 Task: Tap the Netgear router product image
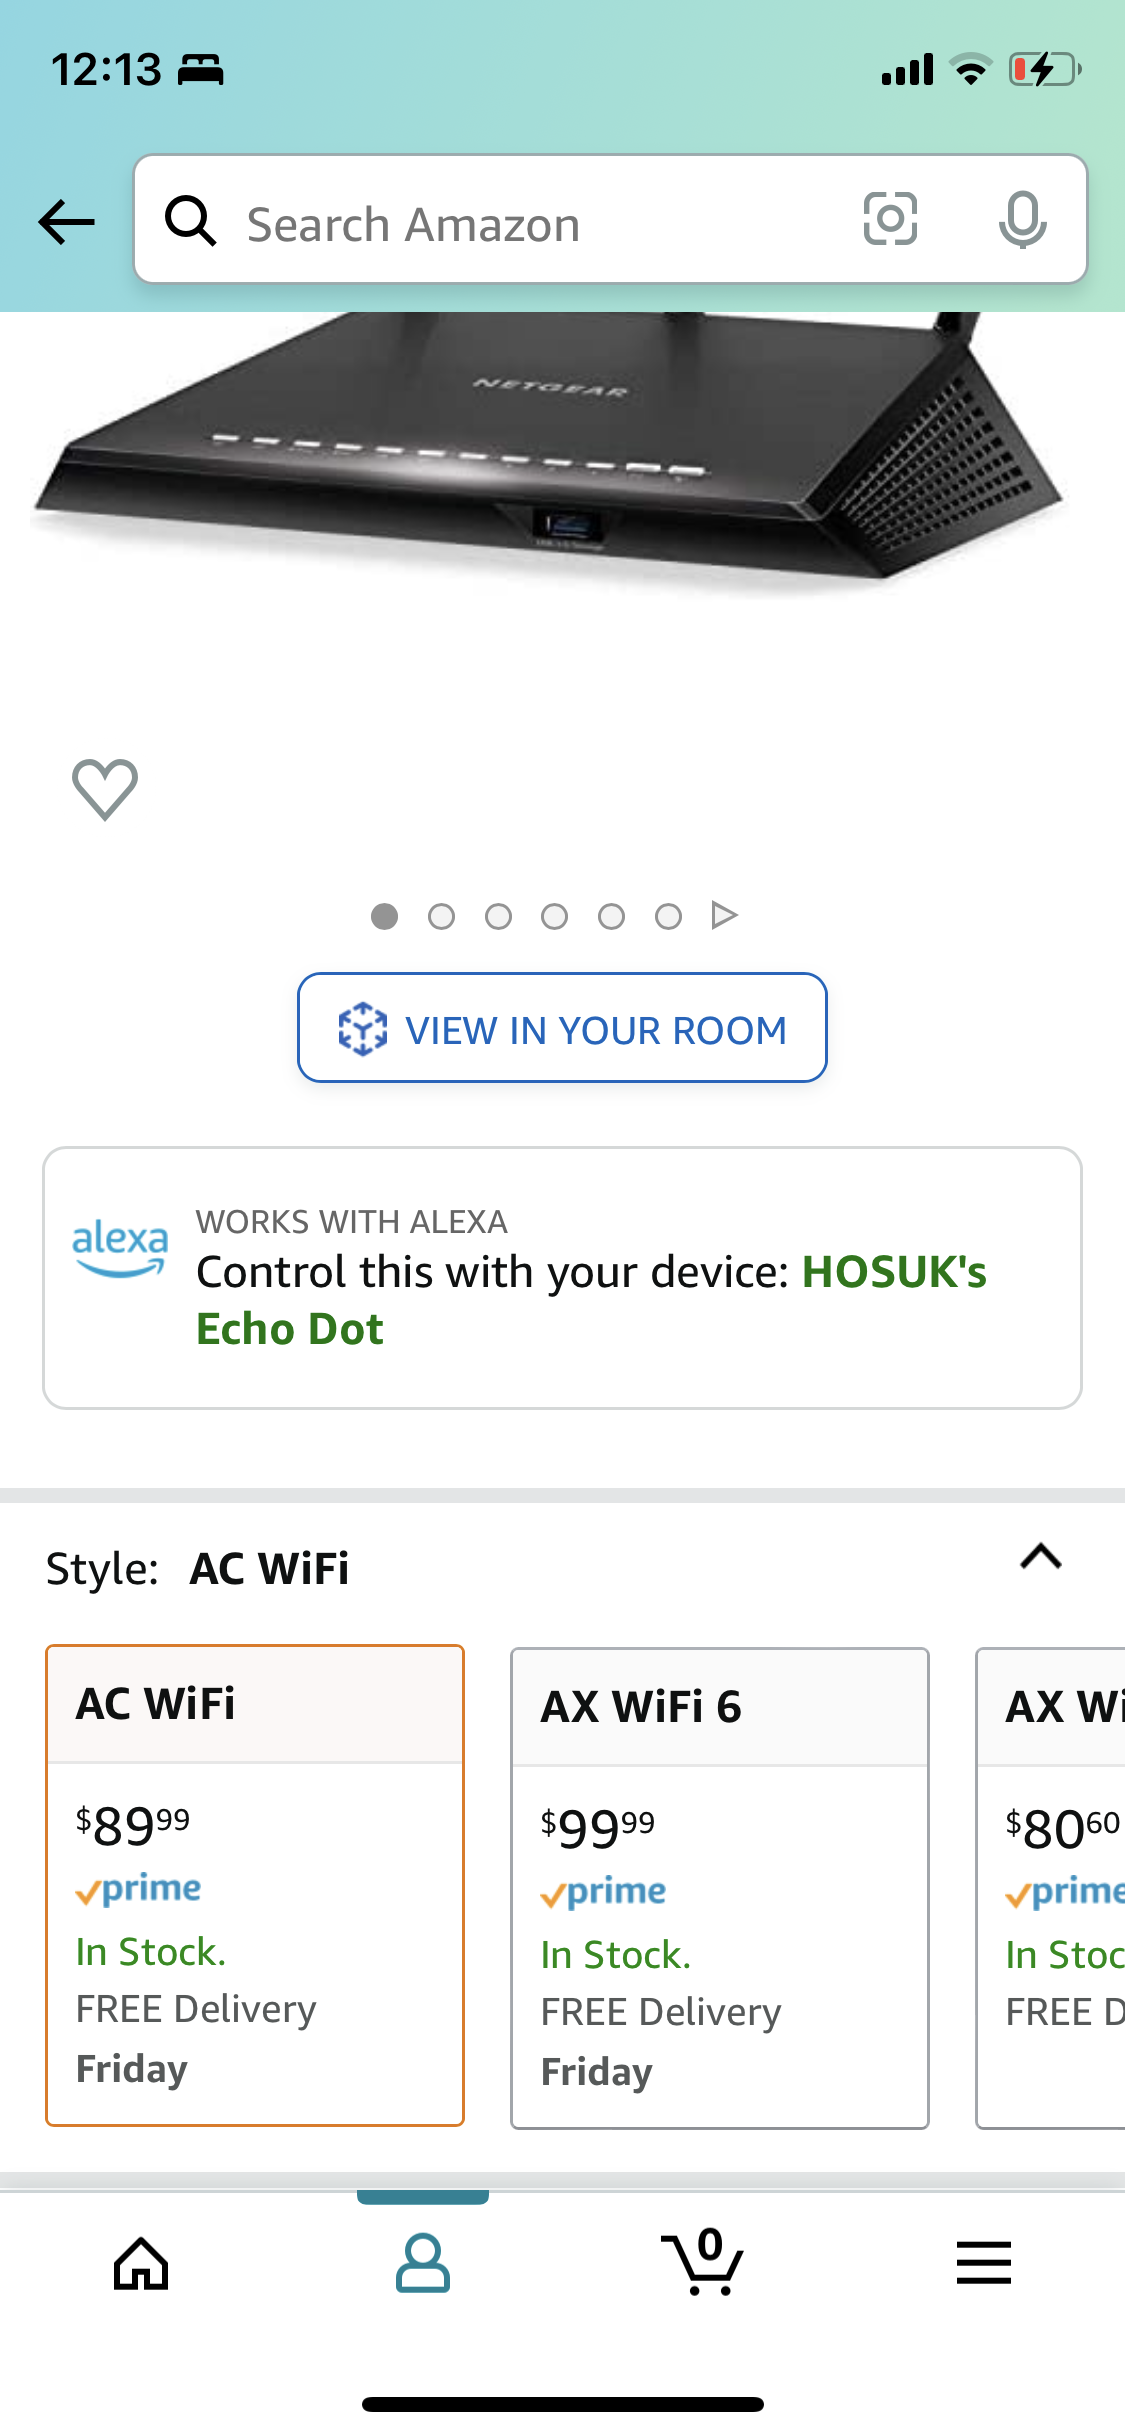click(x=550, y=450)
